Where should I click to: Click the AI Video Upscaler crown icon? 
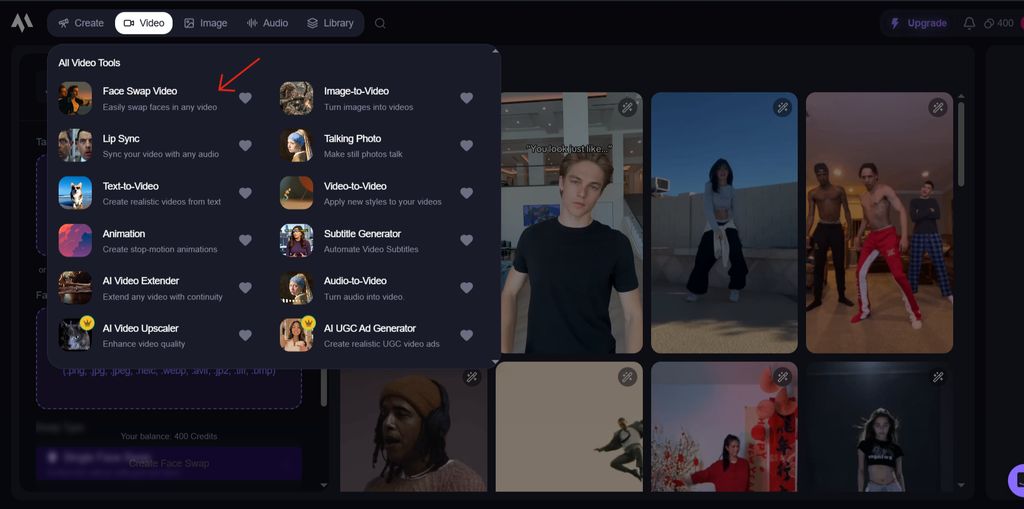[x=86, y=323]
